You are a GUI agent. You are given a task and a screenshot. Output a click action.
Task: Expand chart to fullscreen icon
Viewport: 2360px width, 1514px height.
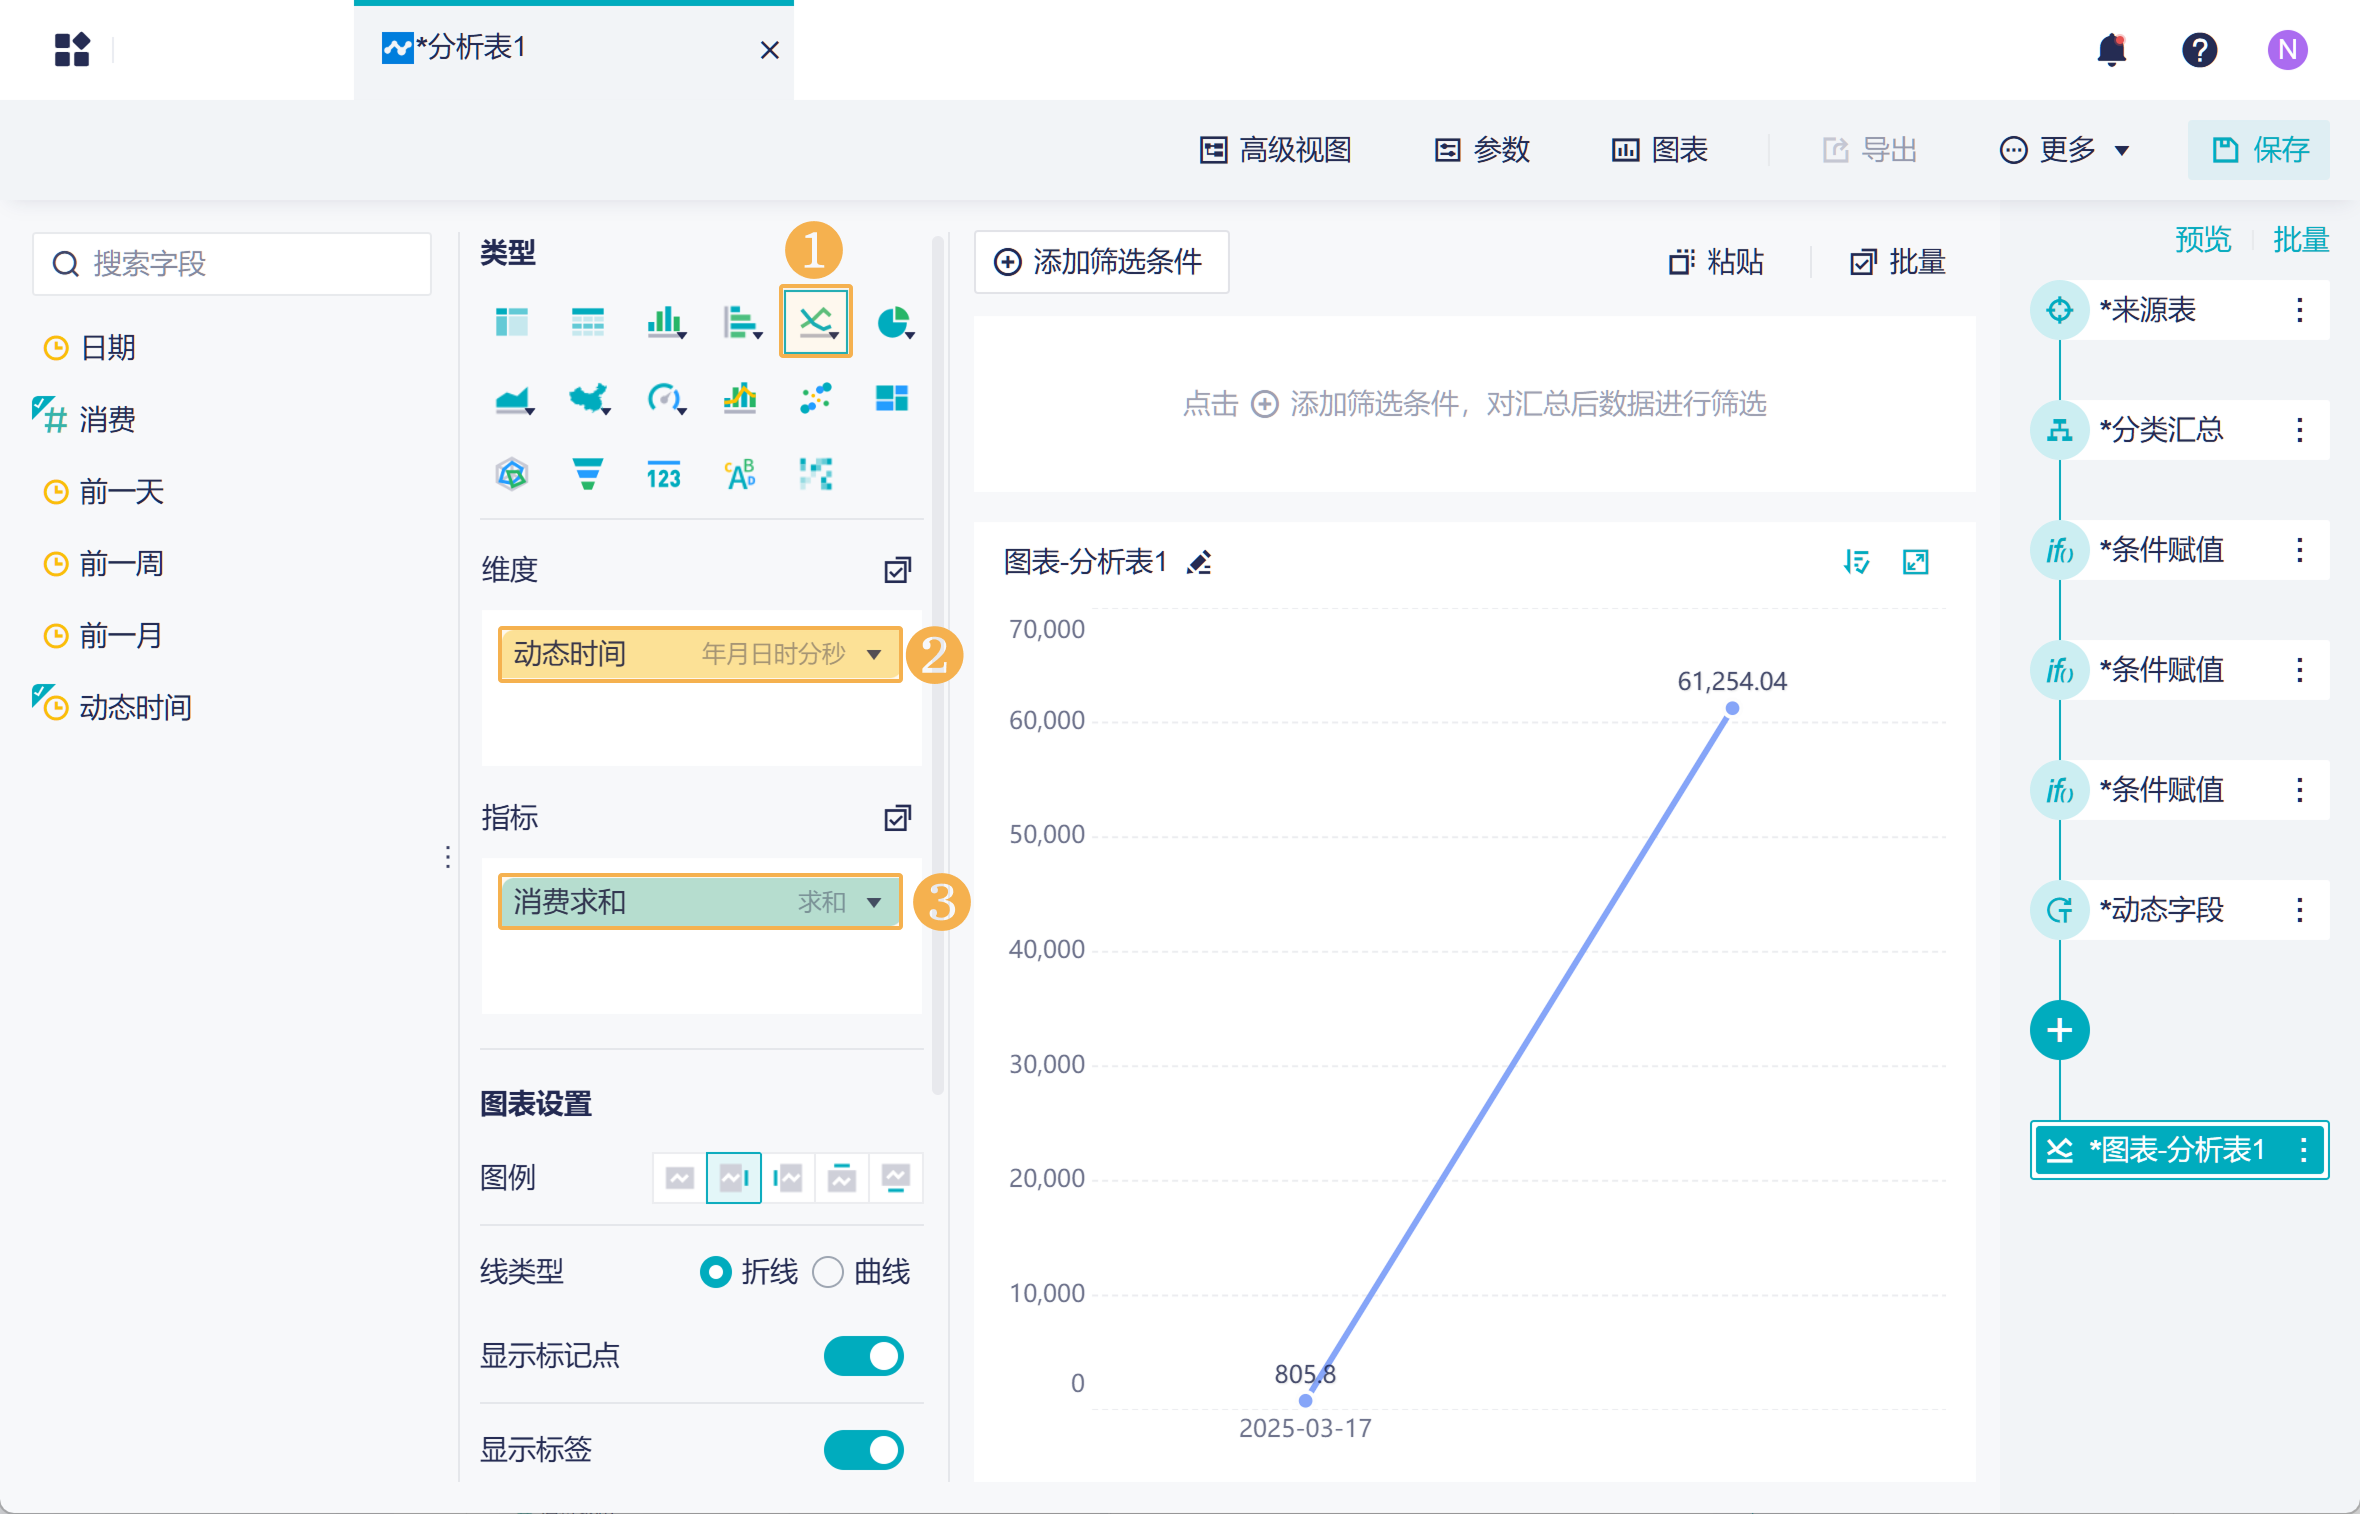[1915, 562]
